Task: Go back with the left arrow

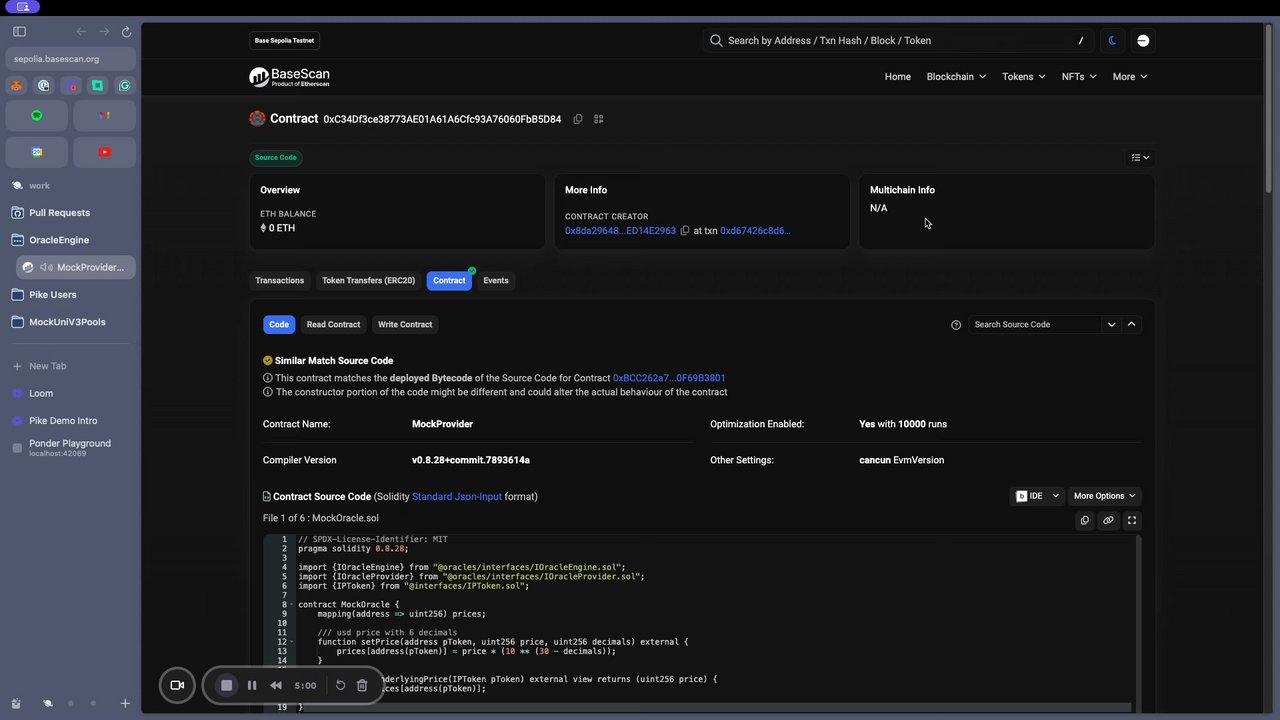Action: 82,32
